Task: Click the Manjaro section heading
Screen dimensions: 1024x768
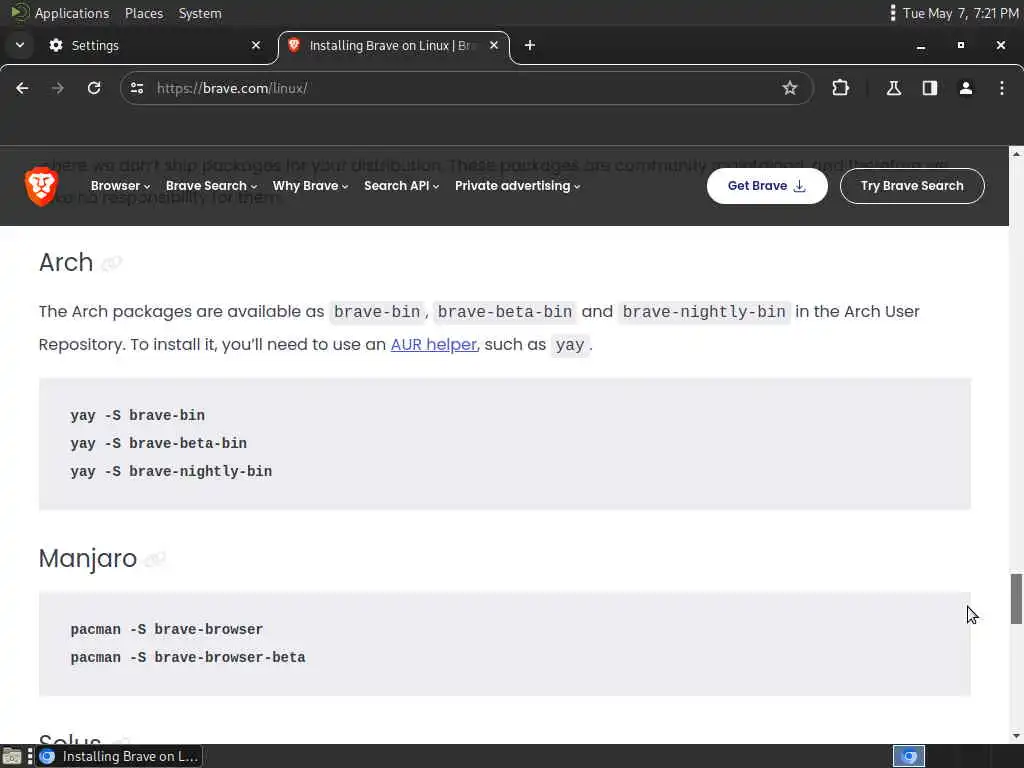Action: point(88,558)
